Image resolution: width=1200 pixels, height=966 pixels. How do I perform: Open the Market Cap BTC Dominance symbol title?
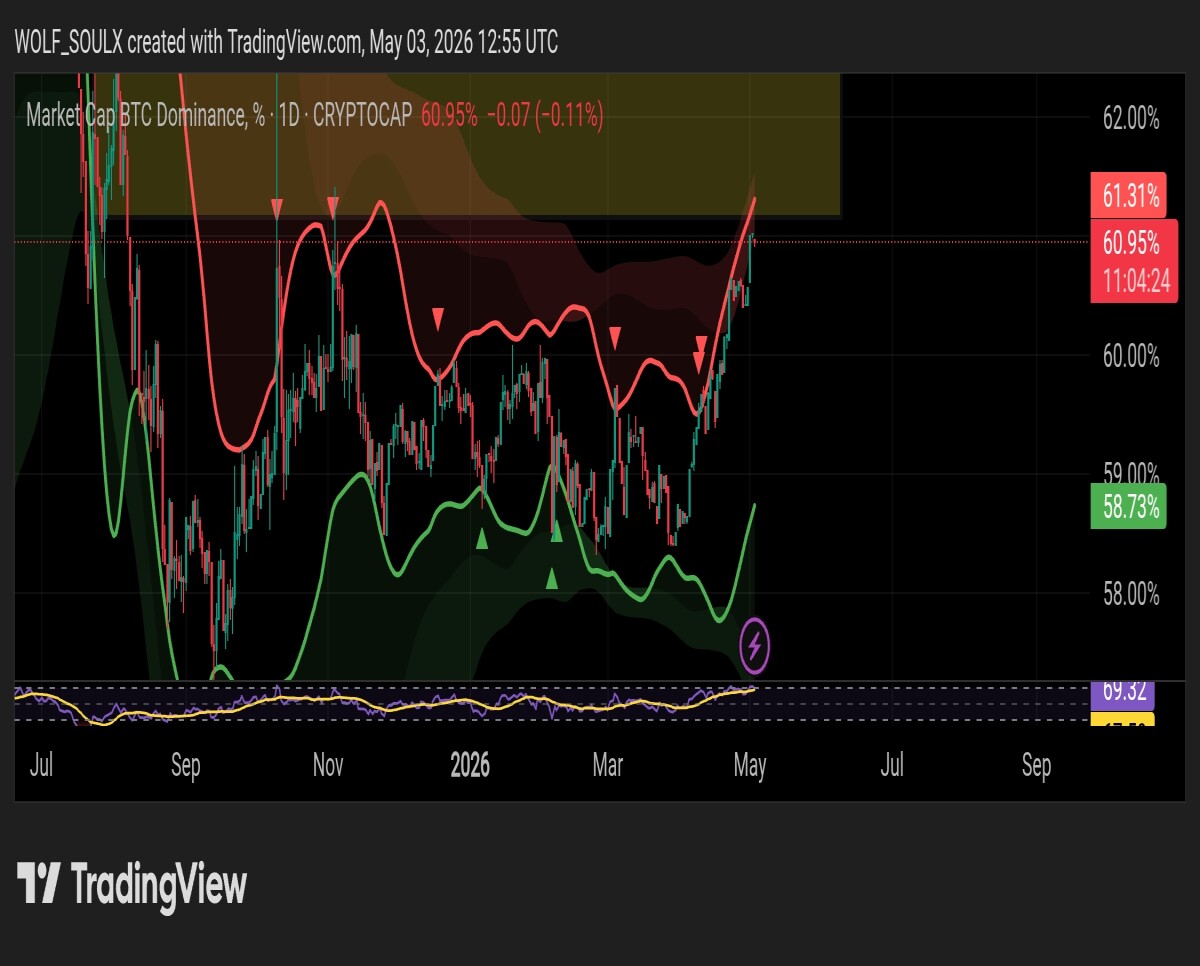click(x=136, y=117)
